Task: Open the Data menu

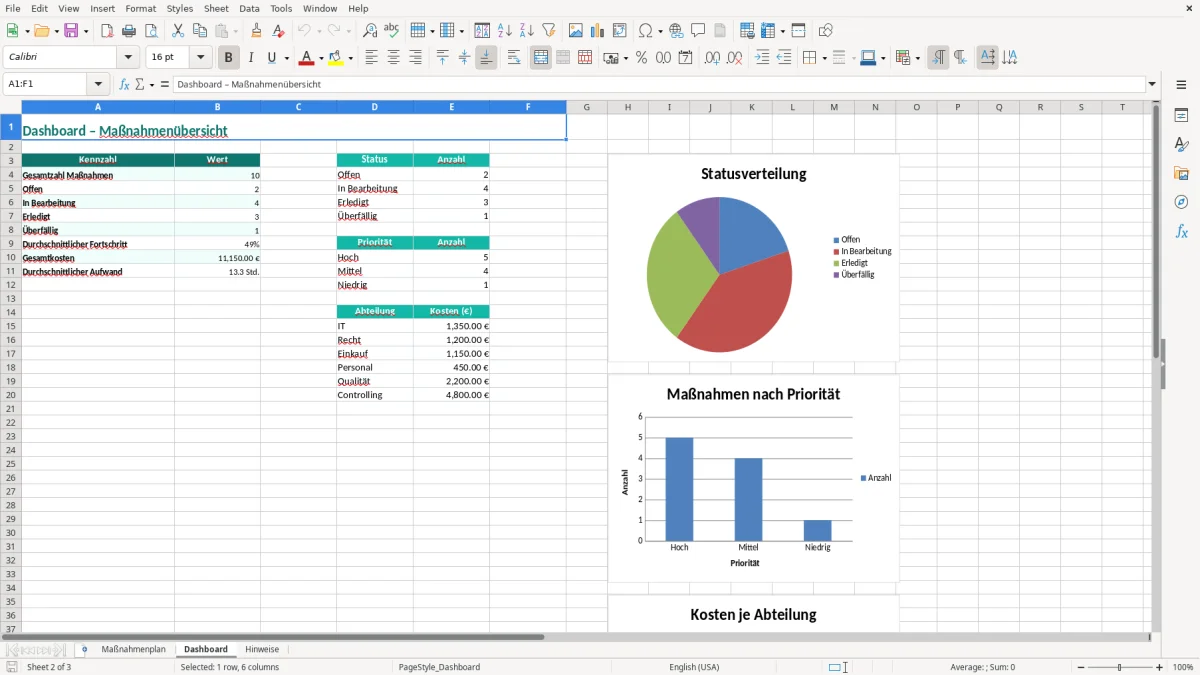Action: point(249,8)
